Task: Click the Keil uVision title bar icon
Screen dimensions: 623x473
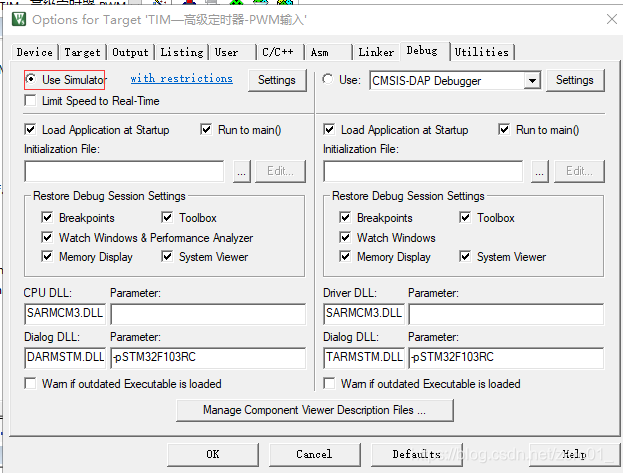Action: click(x=19, y=19)
